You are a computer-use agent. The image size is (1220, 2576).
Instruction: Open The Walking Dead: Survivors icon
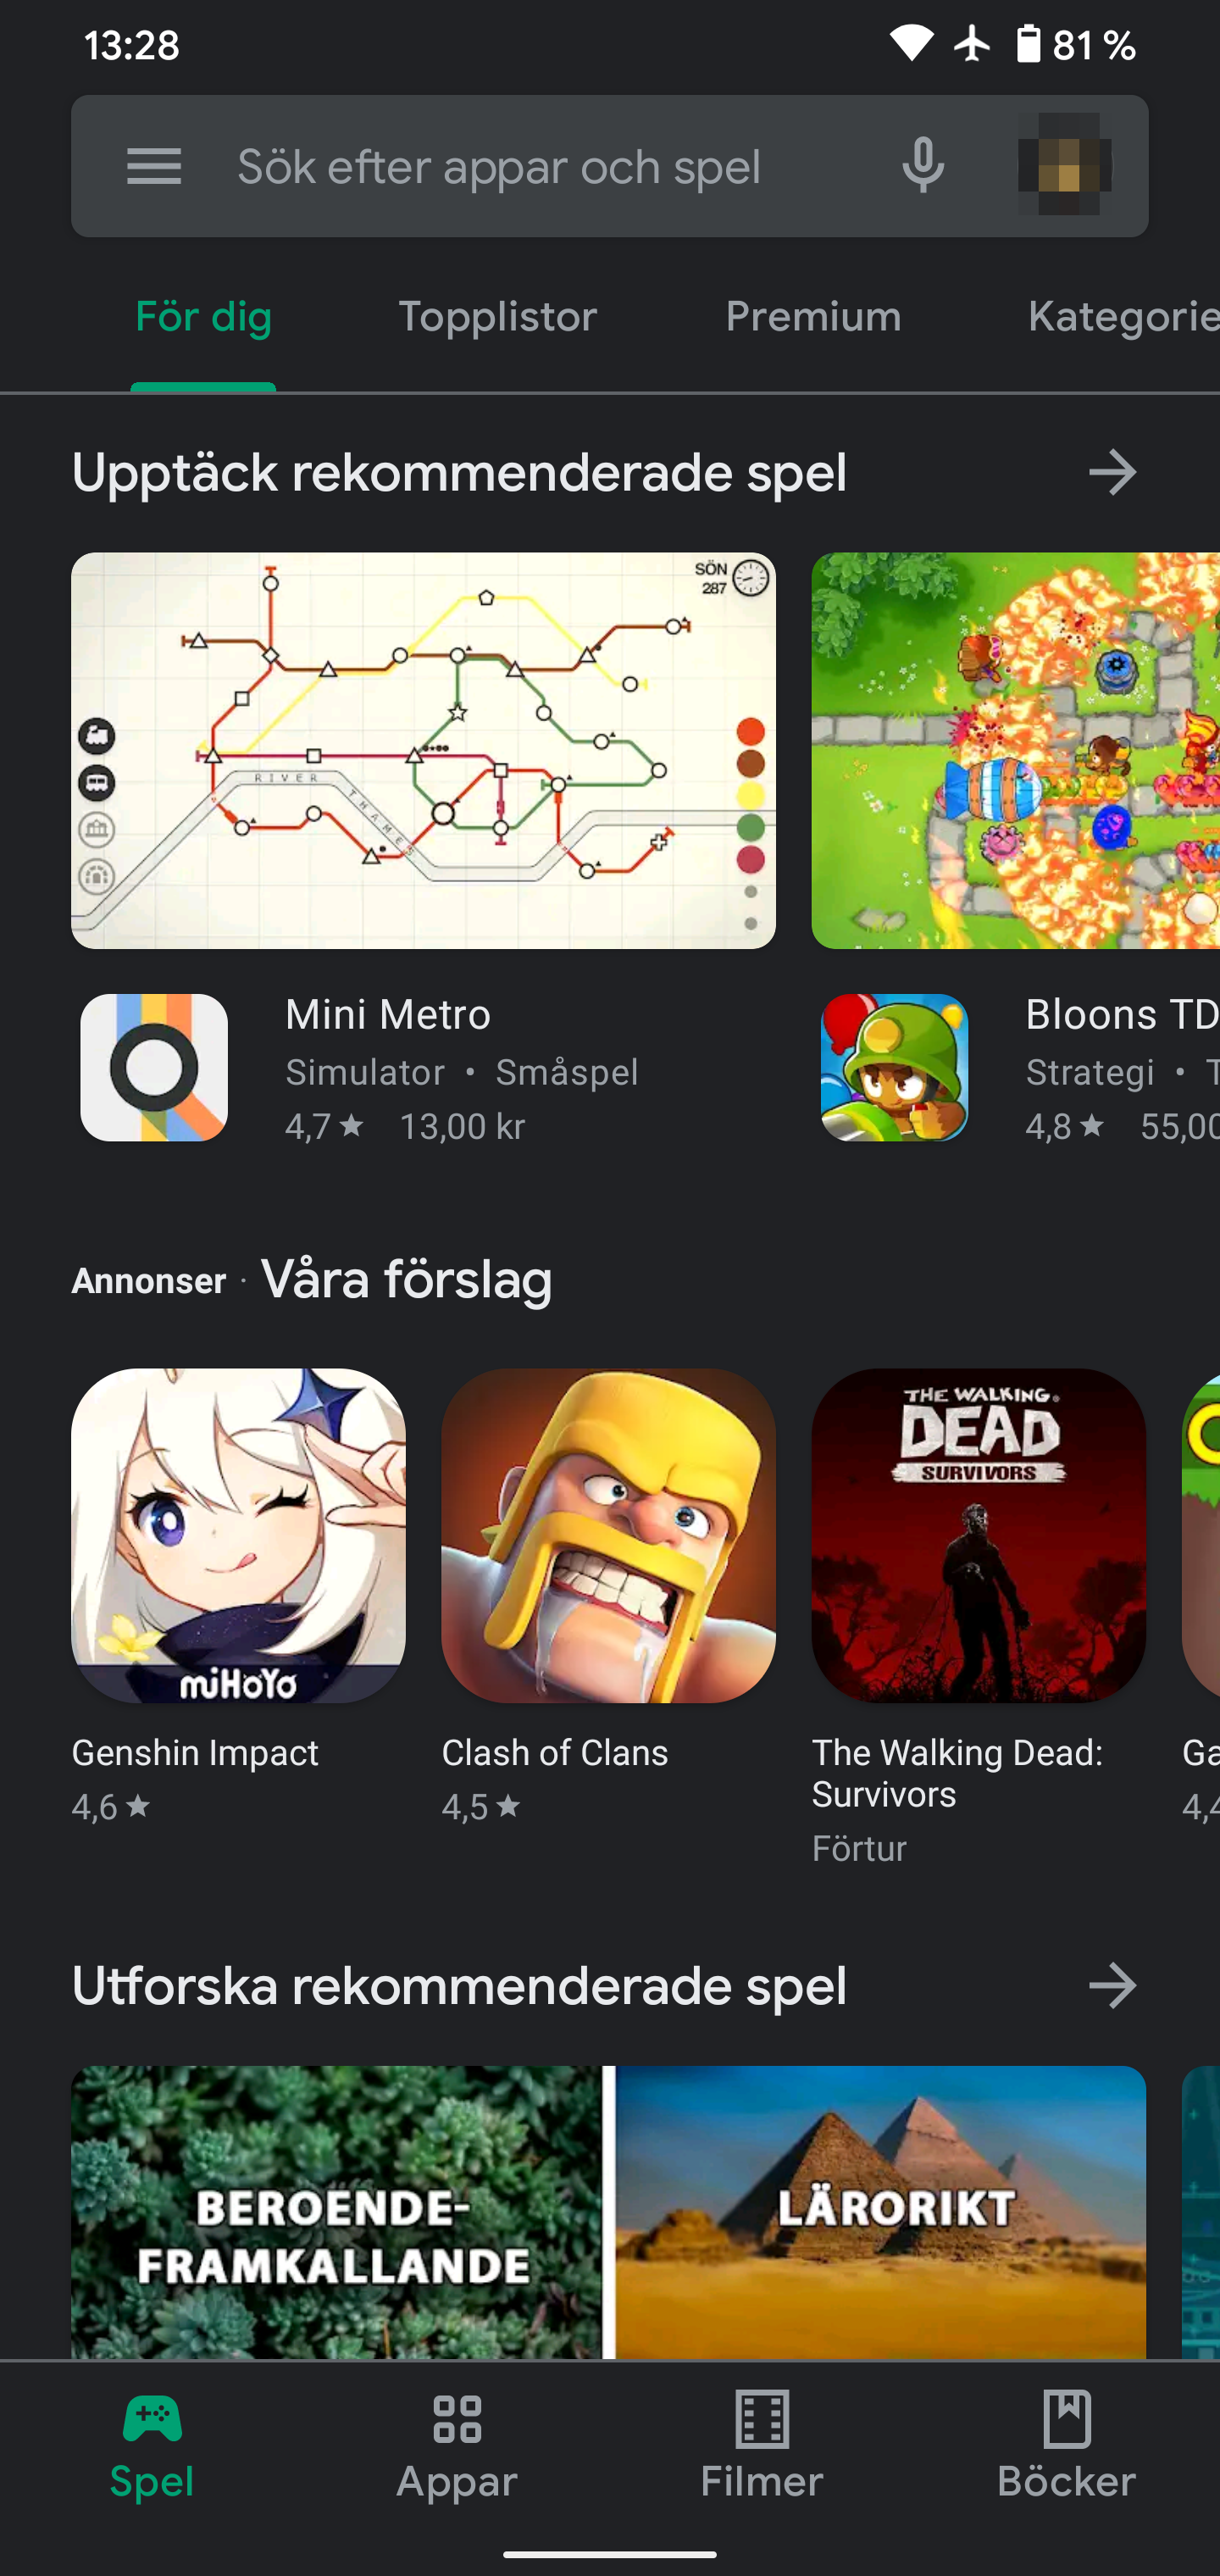978,1535
